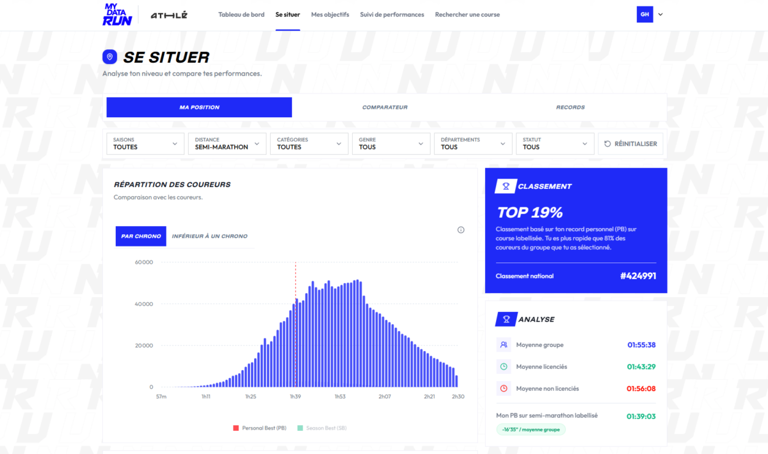This screenshot has height=454, width=768.
Task: Click the Répartition des coureurs heading
Action: pos(172,185)
